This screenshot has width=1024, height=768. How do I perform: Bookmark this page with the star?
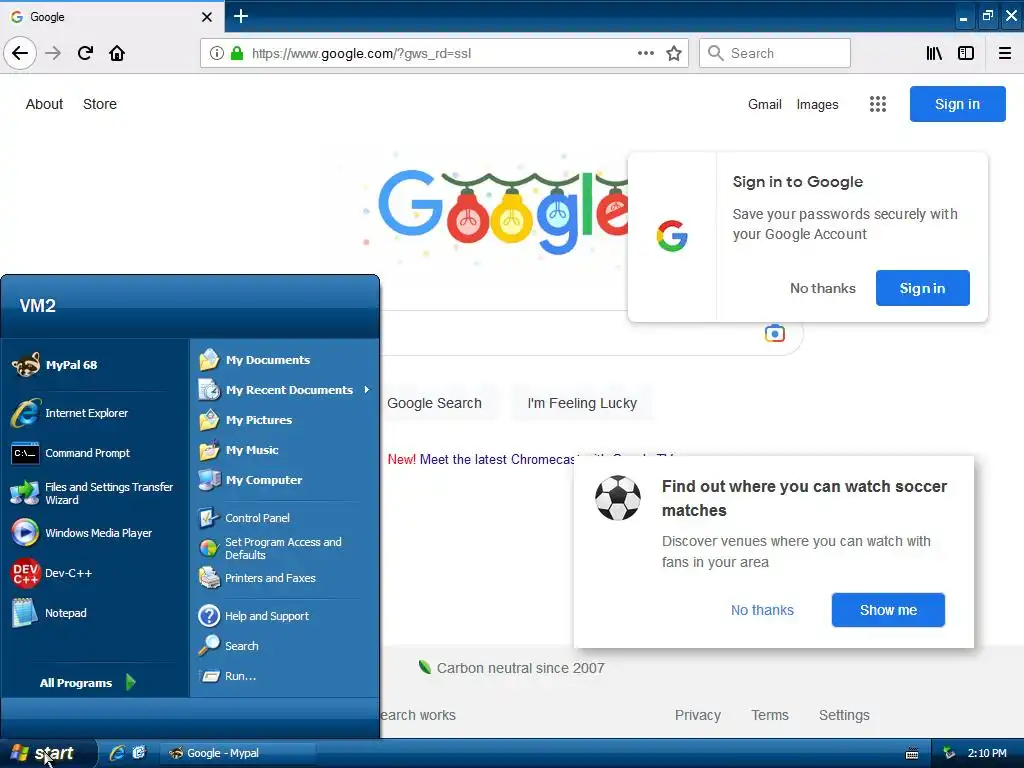click(x=674, y=53)
